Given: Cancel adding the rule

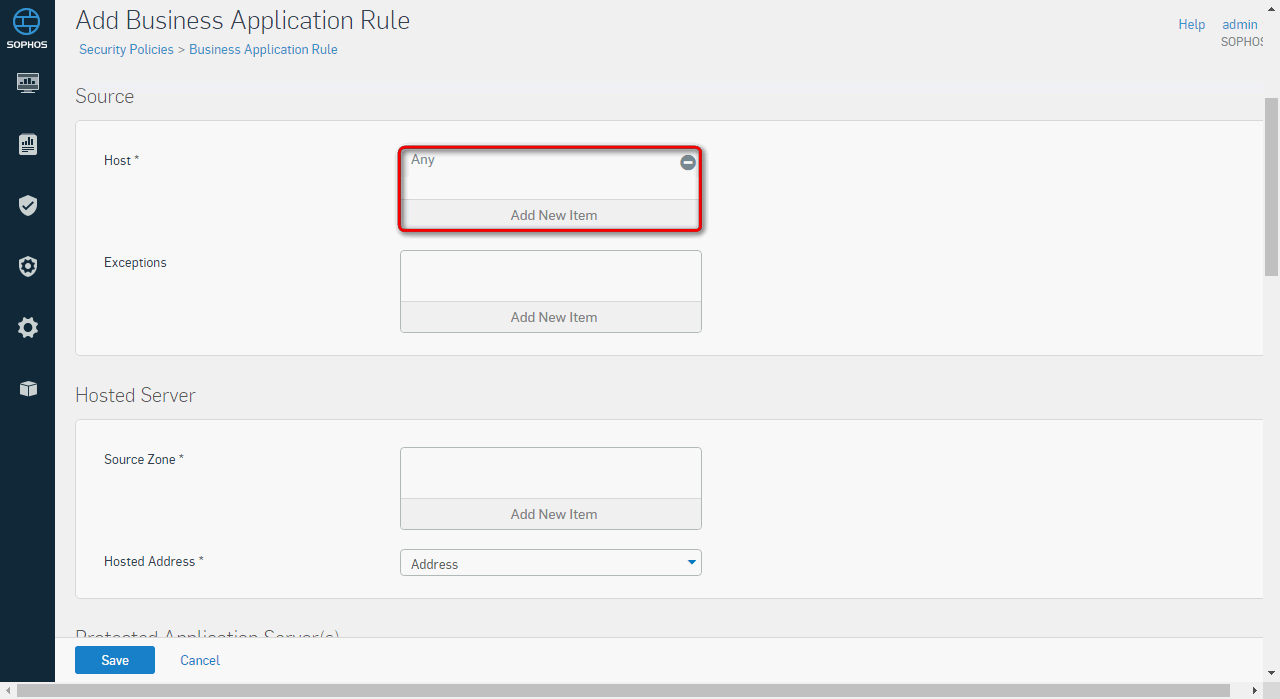Looking at the screenshot, I should click(x=200, y=660).
